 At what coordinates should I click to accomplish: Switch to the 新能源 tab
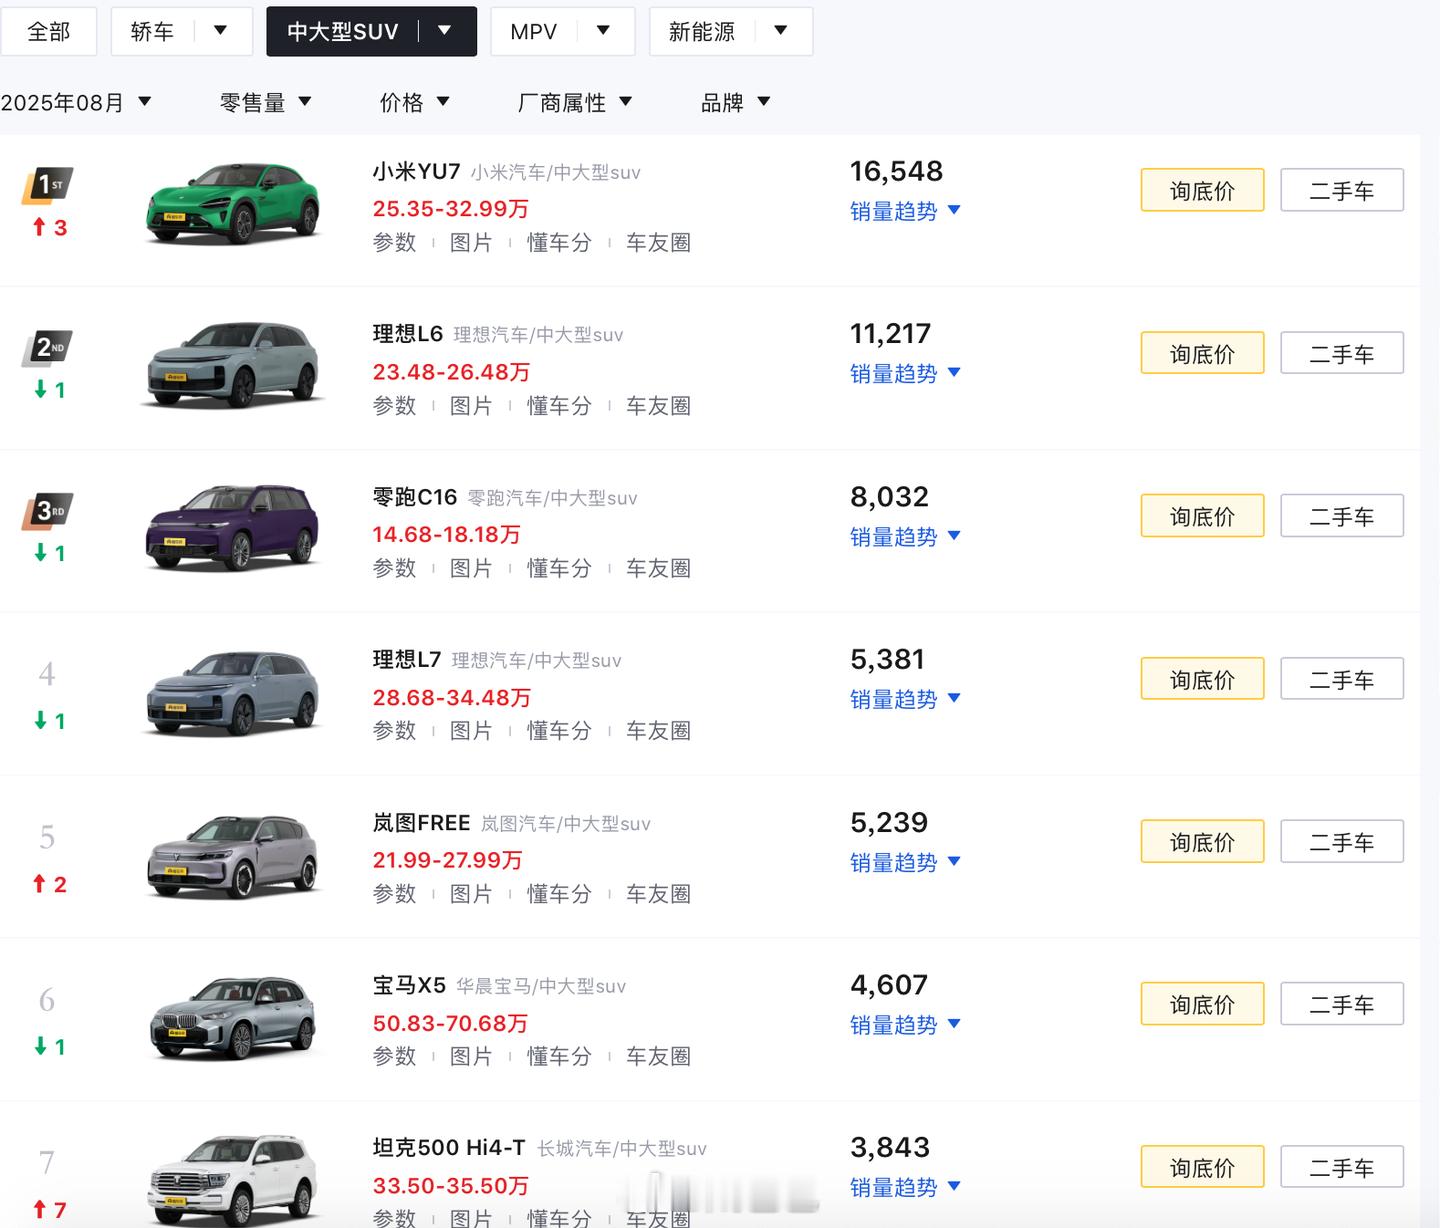point(702,32)
